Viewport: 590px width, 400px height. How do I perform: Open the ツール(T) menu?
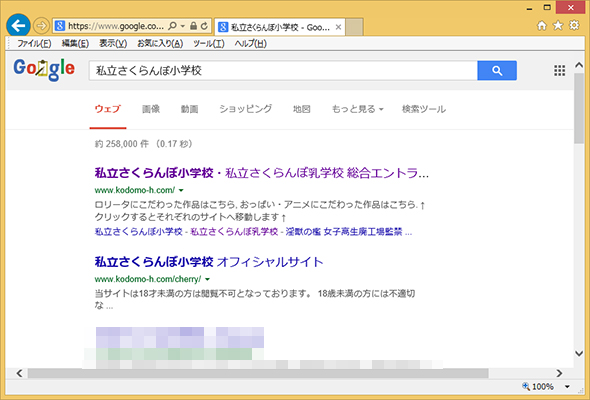click(x=209, y=44)
